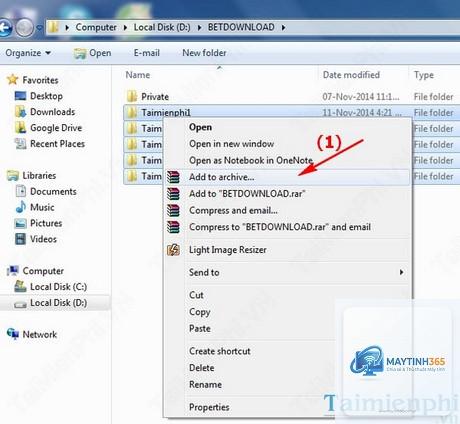Click the Local Disk (C:) drive icon

coord(20,287)
